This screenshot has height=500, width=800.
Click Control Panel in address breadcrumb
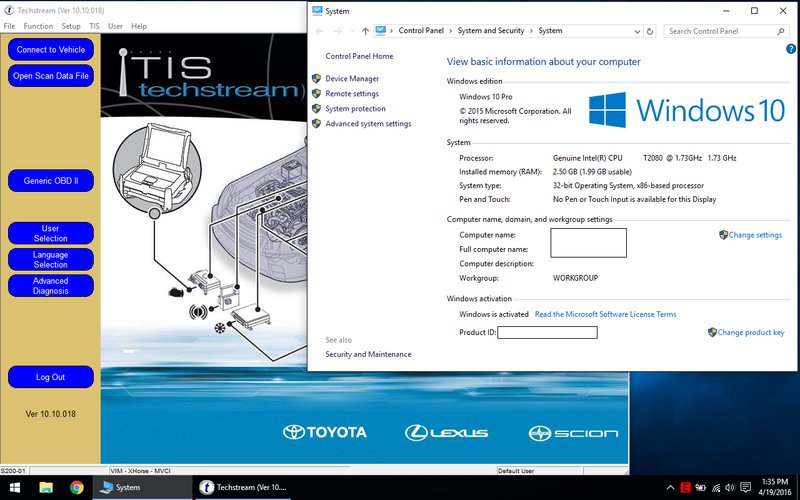pyautogui.click(x=421, y=31)
